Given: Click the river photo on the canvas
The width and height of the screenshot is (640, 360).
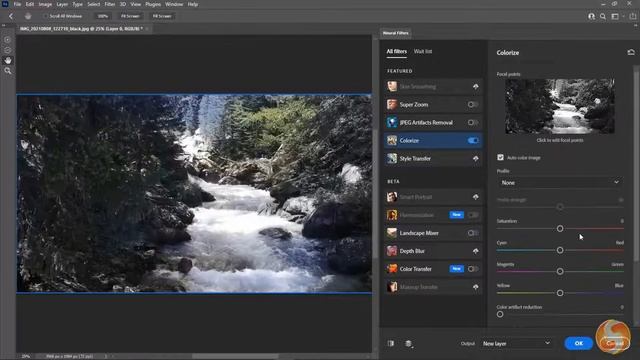Looking at the screenshot, I should [194, 193].
